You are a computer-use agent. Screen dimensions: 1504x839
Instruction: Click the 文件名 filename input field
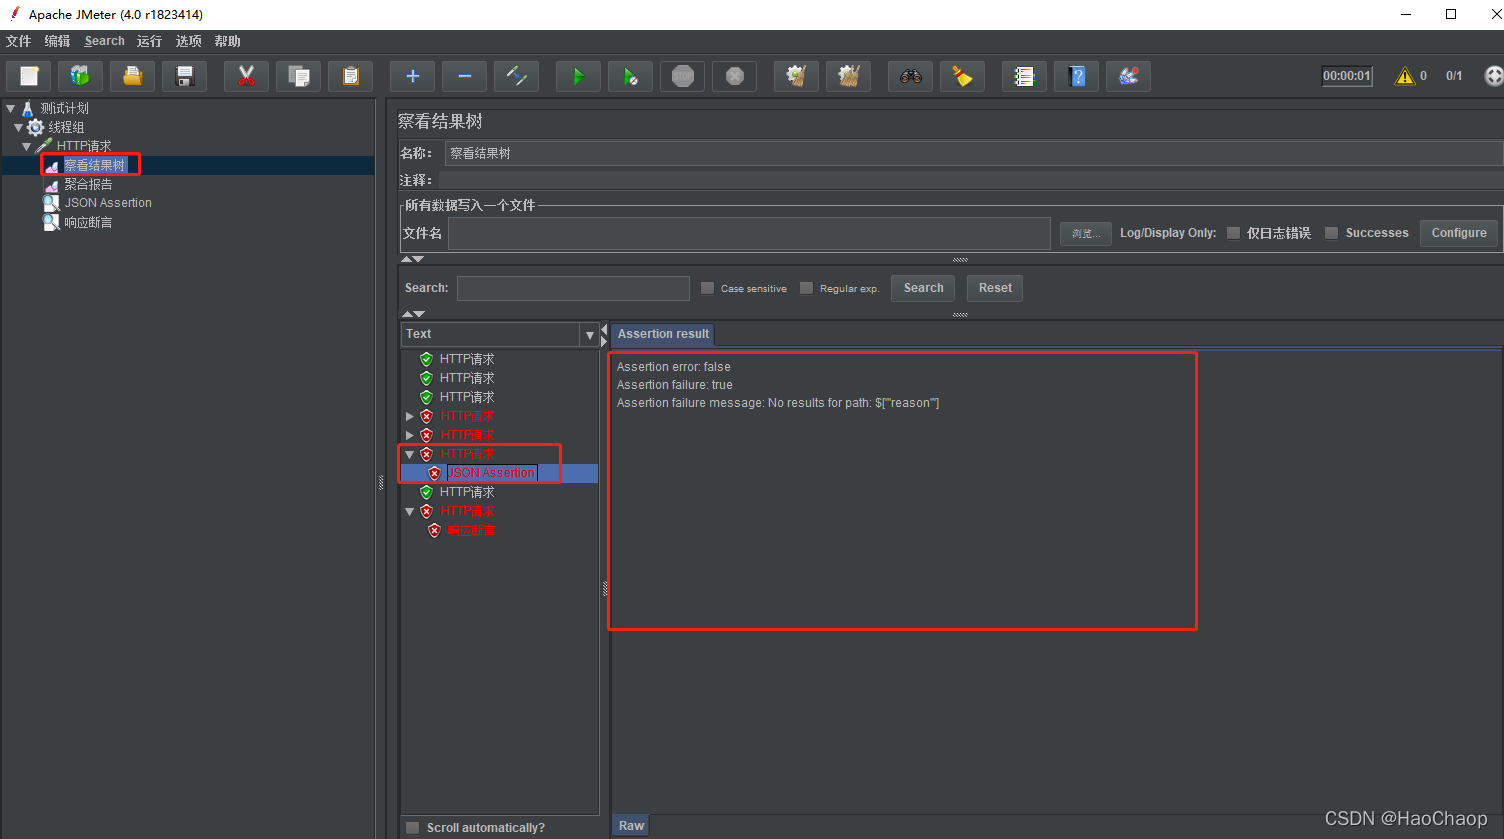(x=749, y=233)
